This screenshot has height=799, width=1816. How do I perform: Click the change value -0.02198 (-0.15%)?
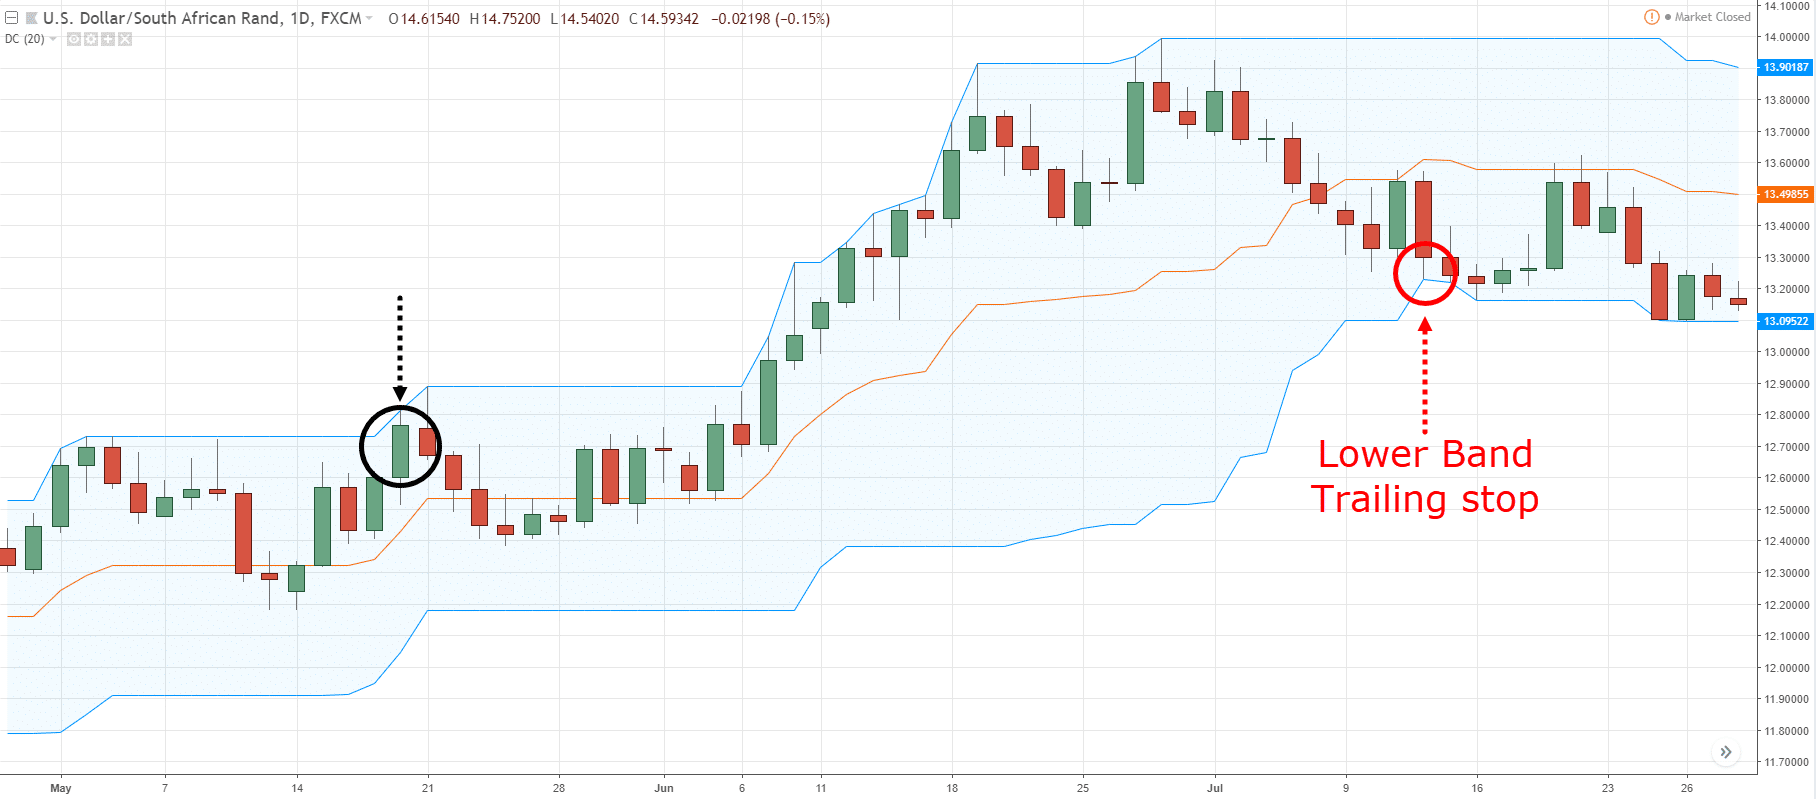pyautogui.click(x=770, y=19)
